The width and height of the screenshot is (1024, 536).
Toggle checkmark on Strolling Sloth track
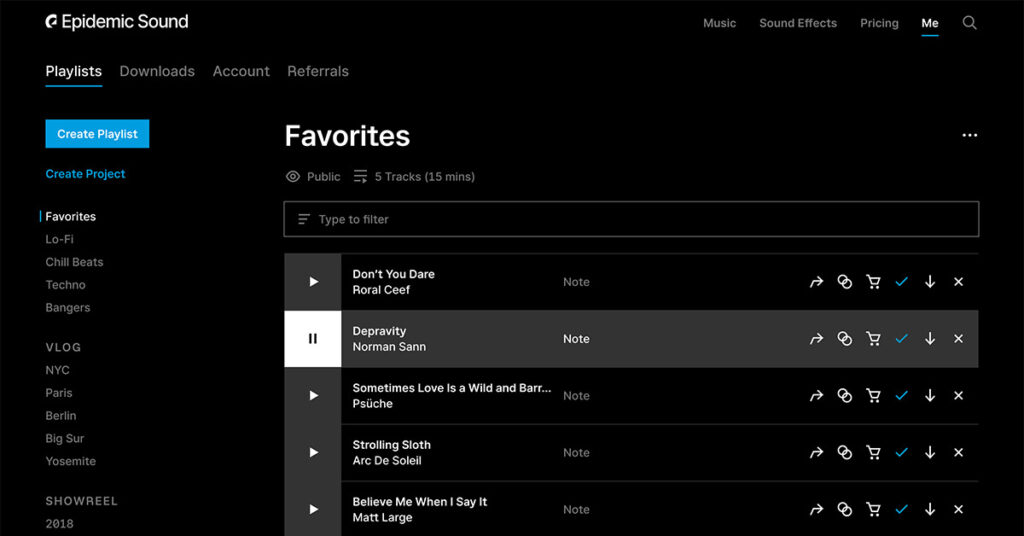point(901,453)
